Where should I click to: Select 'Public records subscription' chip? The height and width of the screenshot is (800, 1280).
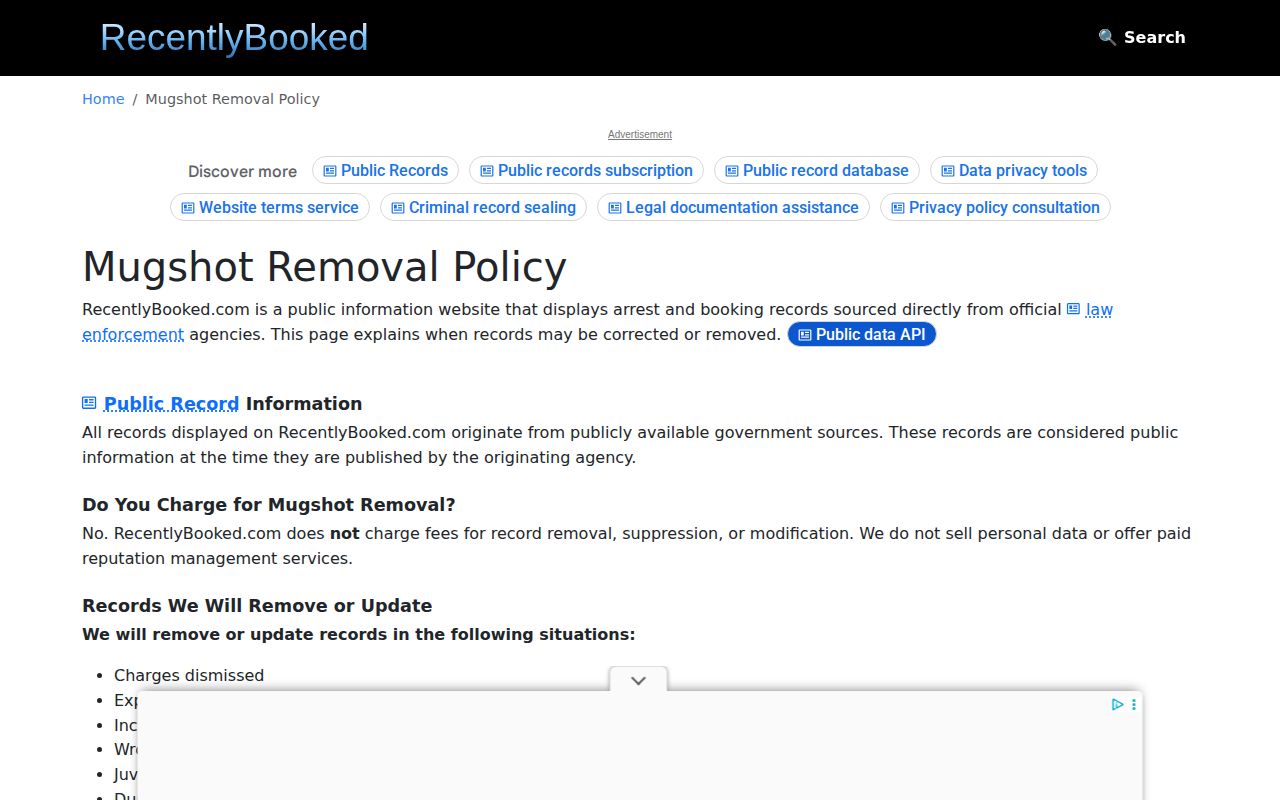click(x=586, y=170)
